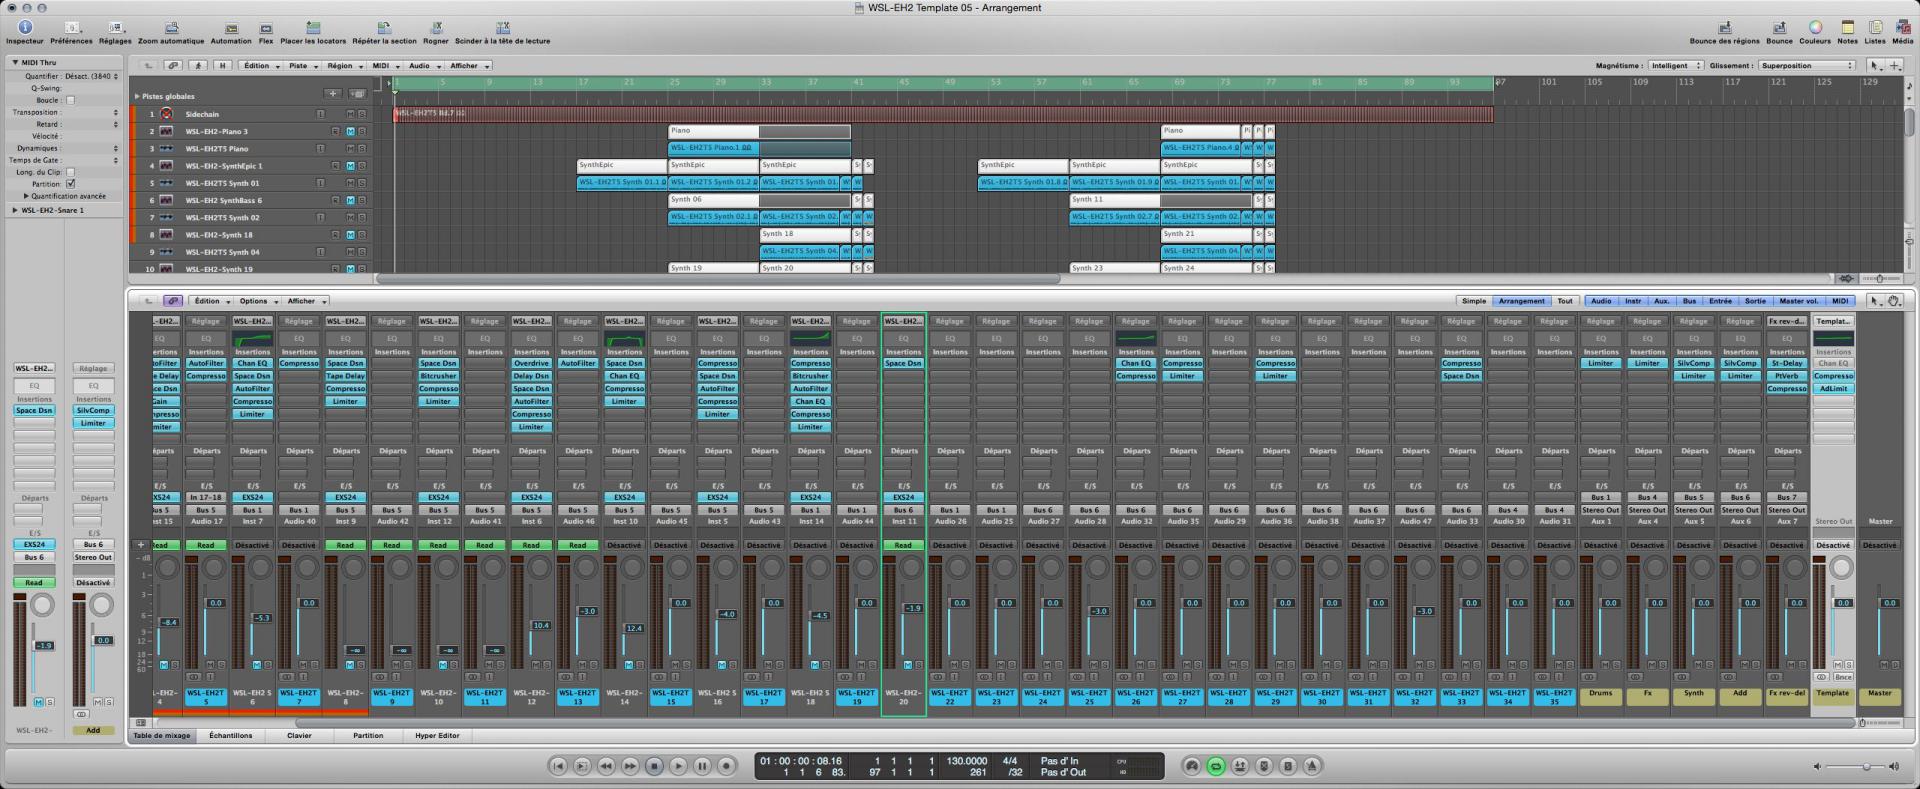The image size is (1920, 789).
Task: Toggle Audio channel filter in mixer
Action: pos(1601,301)
